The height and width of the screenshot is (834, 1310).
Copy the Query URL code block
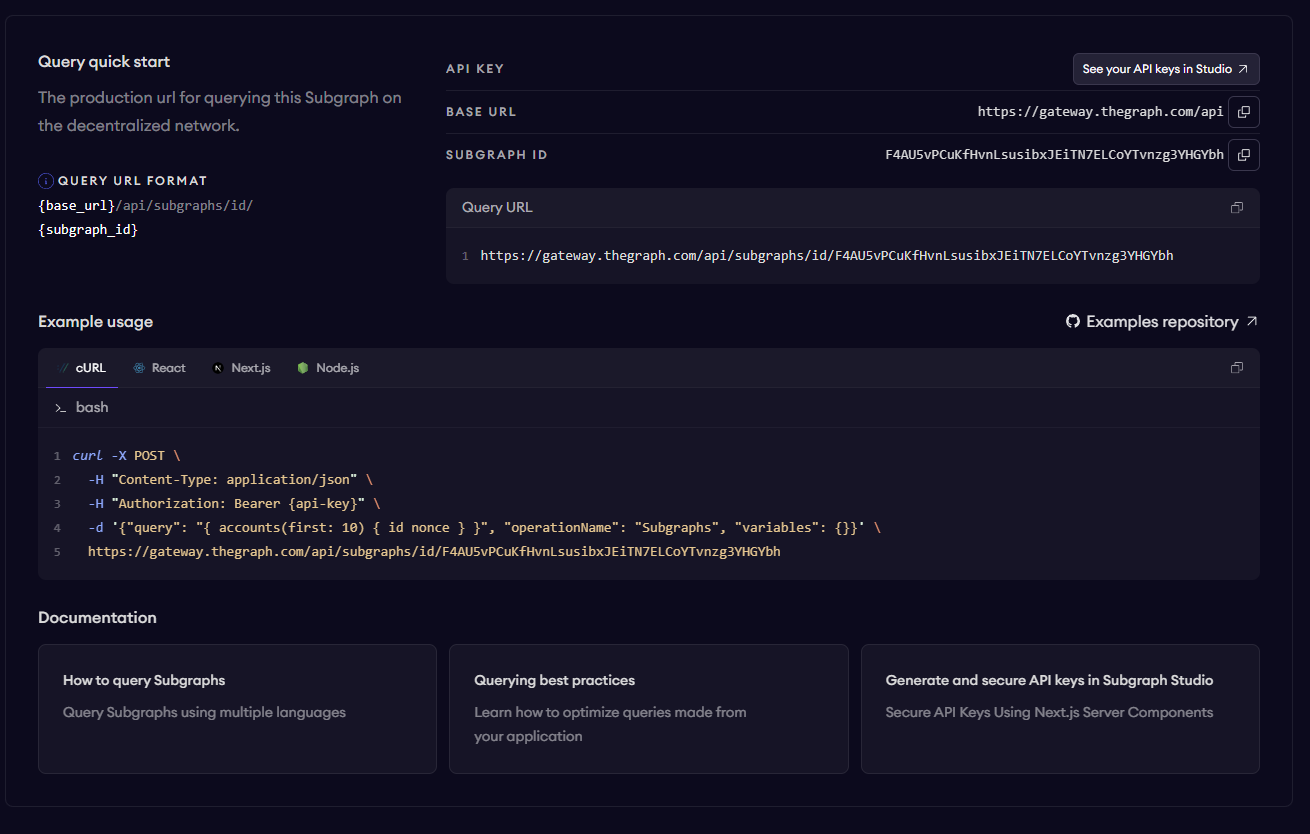[x=1237, y=208]
